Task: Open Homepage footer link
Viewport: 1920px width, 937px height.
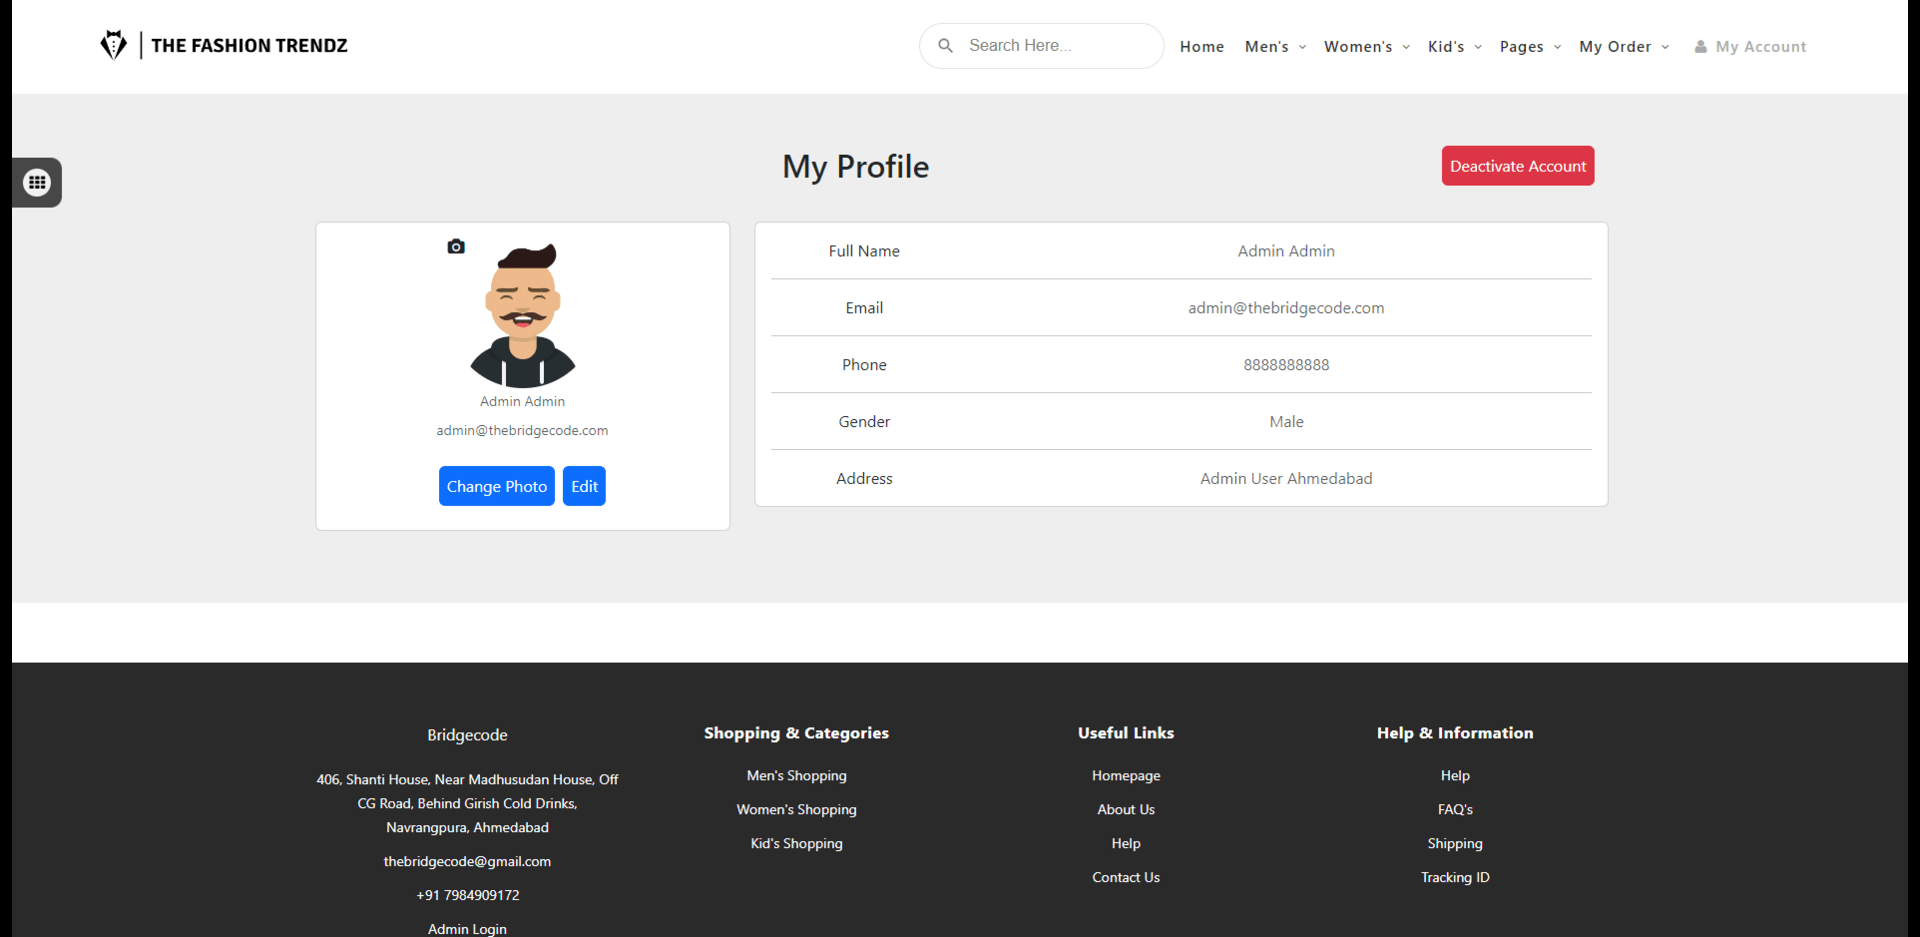Action: (1126, 776)
